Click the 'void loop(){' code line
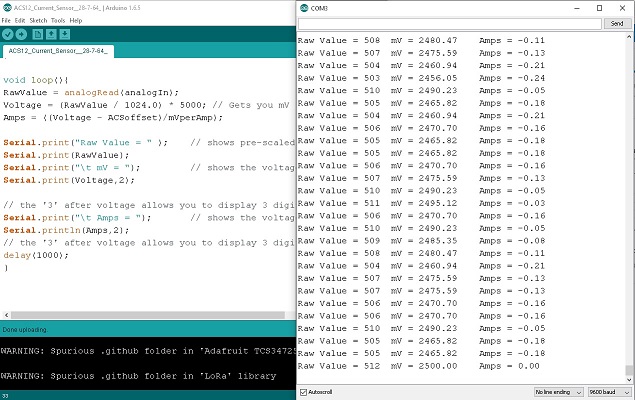 tap(36, 80)
